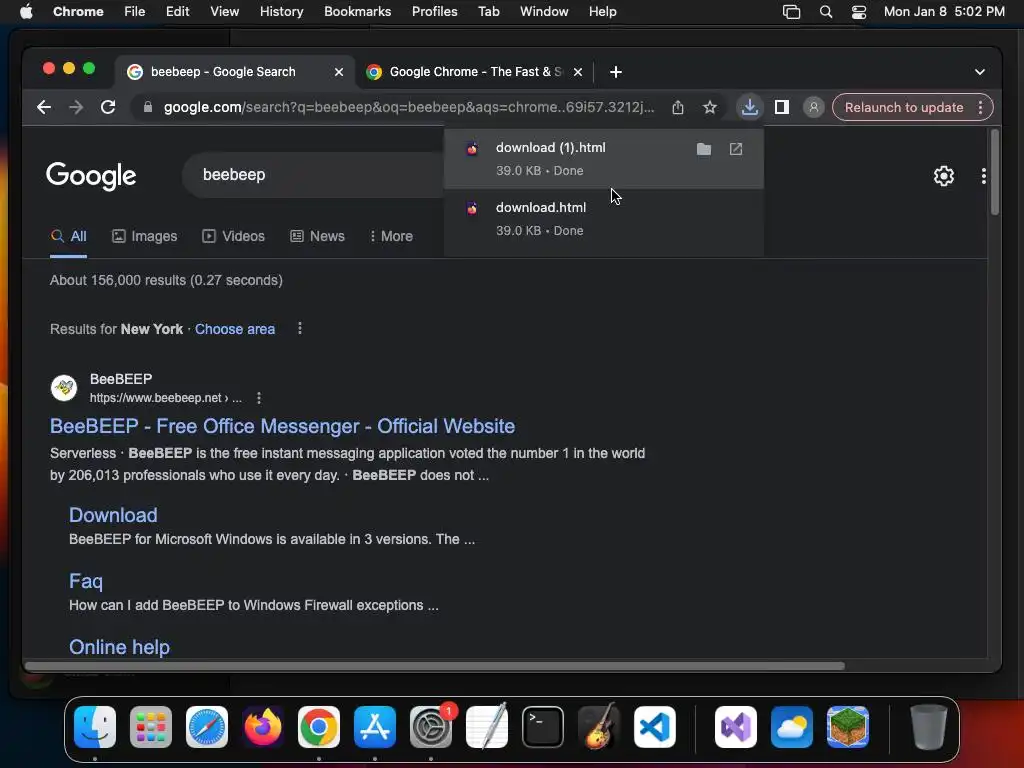1024x768 pixels.
Task: Open Google quick settings gear
Action: [944, 176]
